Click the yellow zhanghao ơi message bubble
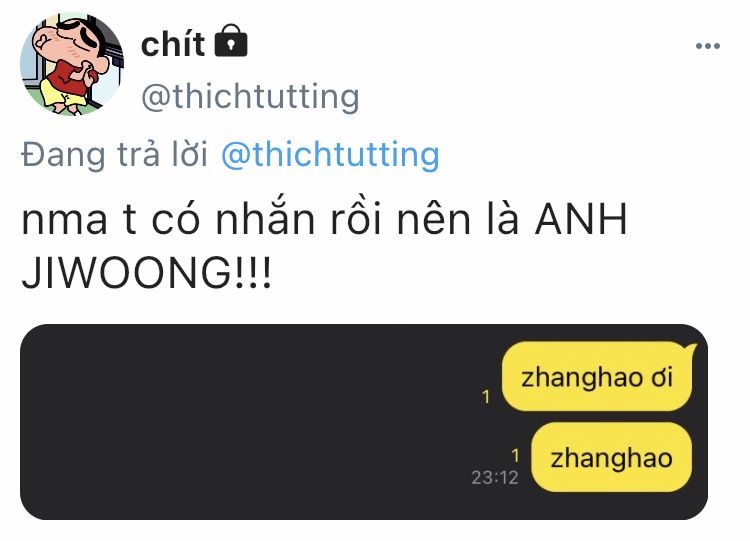750x541 pixels. point(597,376)
